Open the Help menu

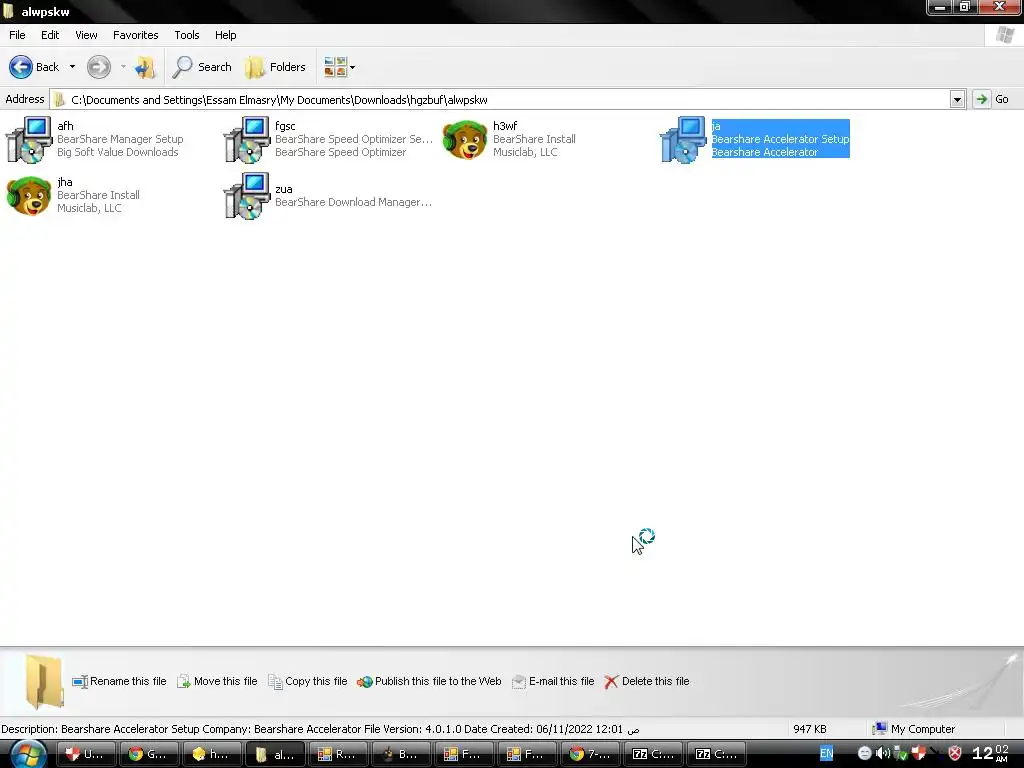coord(225,35)
